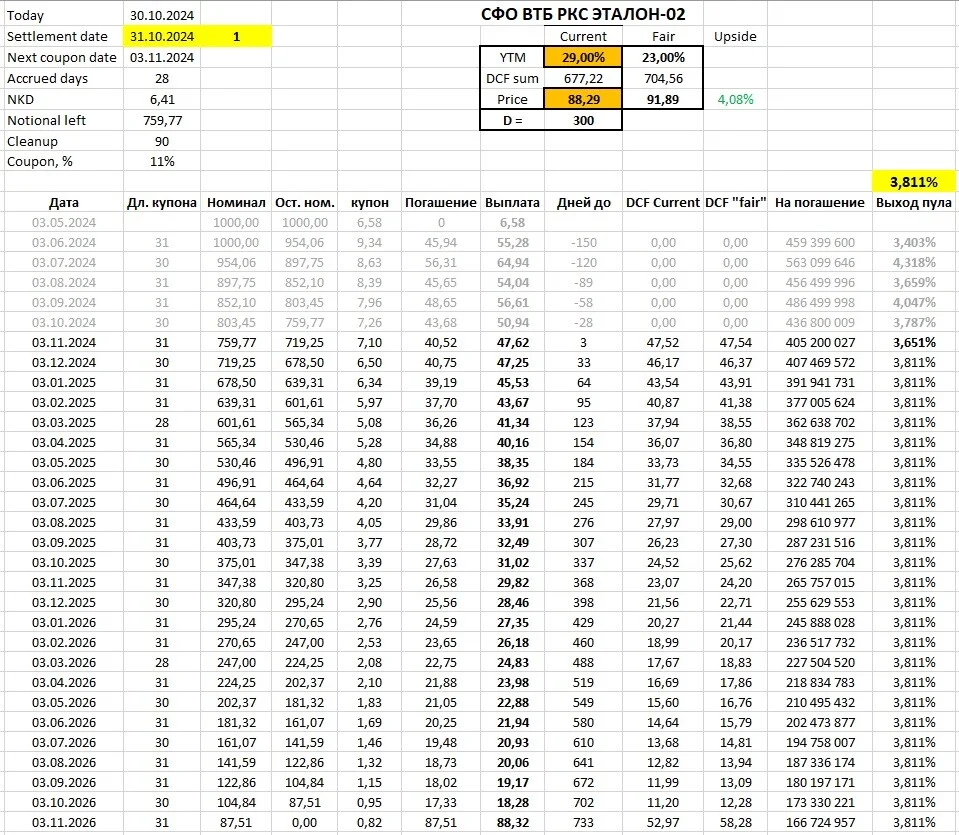Click the coupon value 2,10
The height and width of the screenshot is (835, 959).
pos(369,682)
